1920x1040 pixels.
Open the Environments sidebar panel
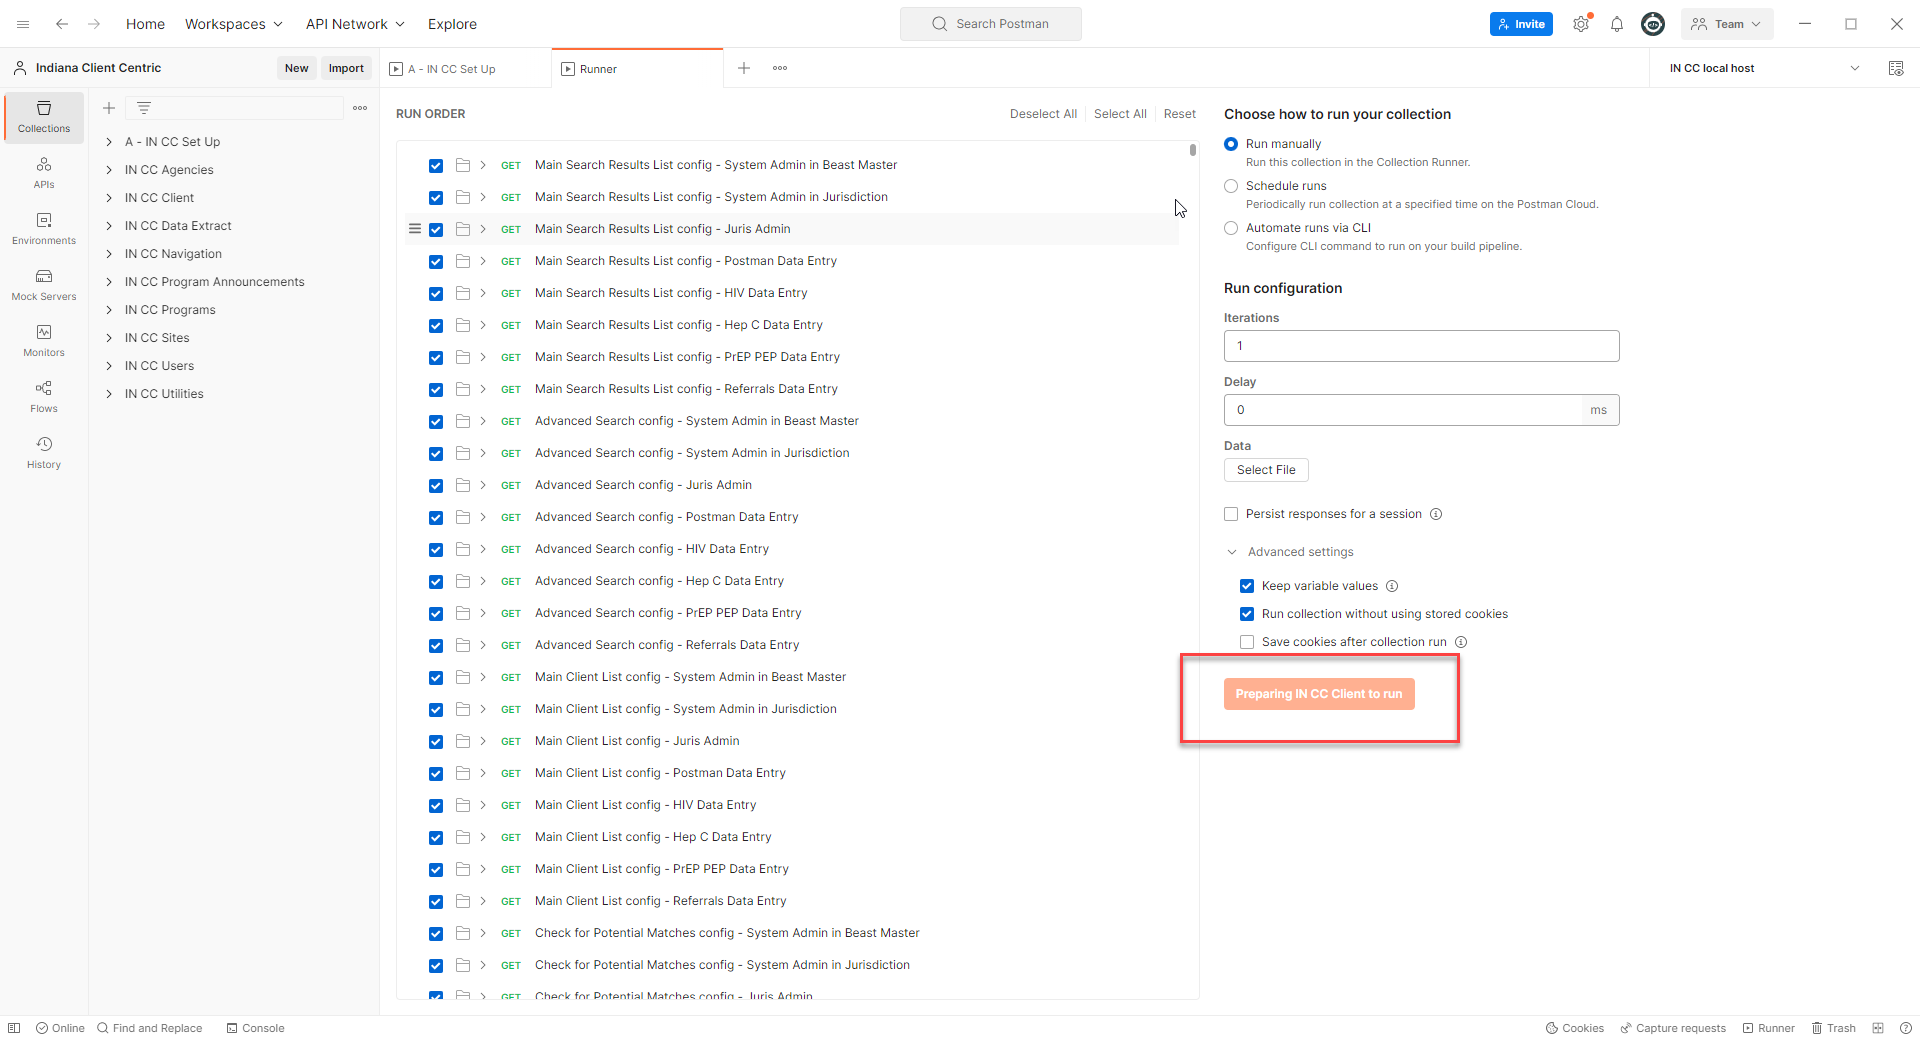point(43,228)
